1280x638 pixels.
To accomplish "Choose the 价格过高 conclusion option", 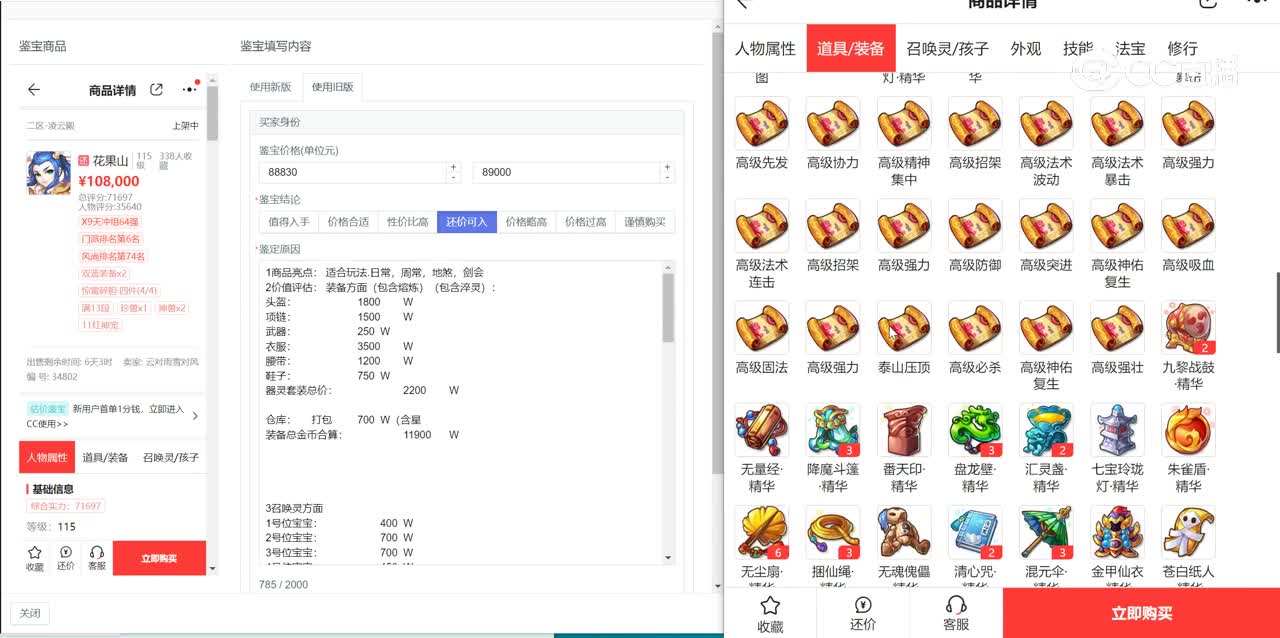I will [x=585, y=222].
